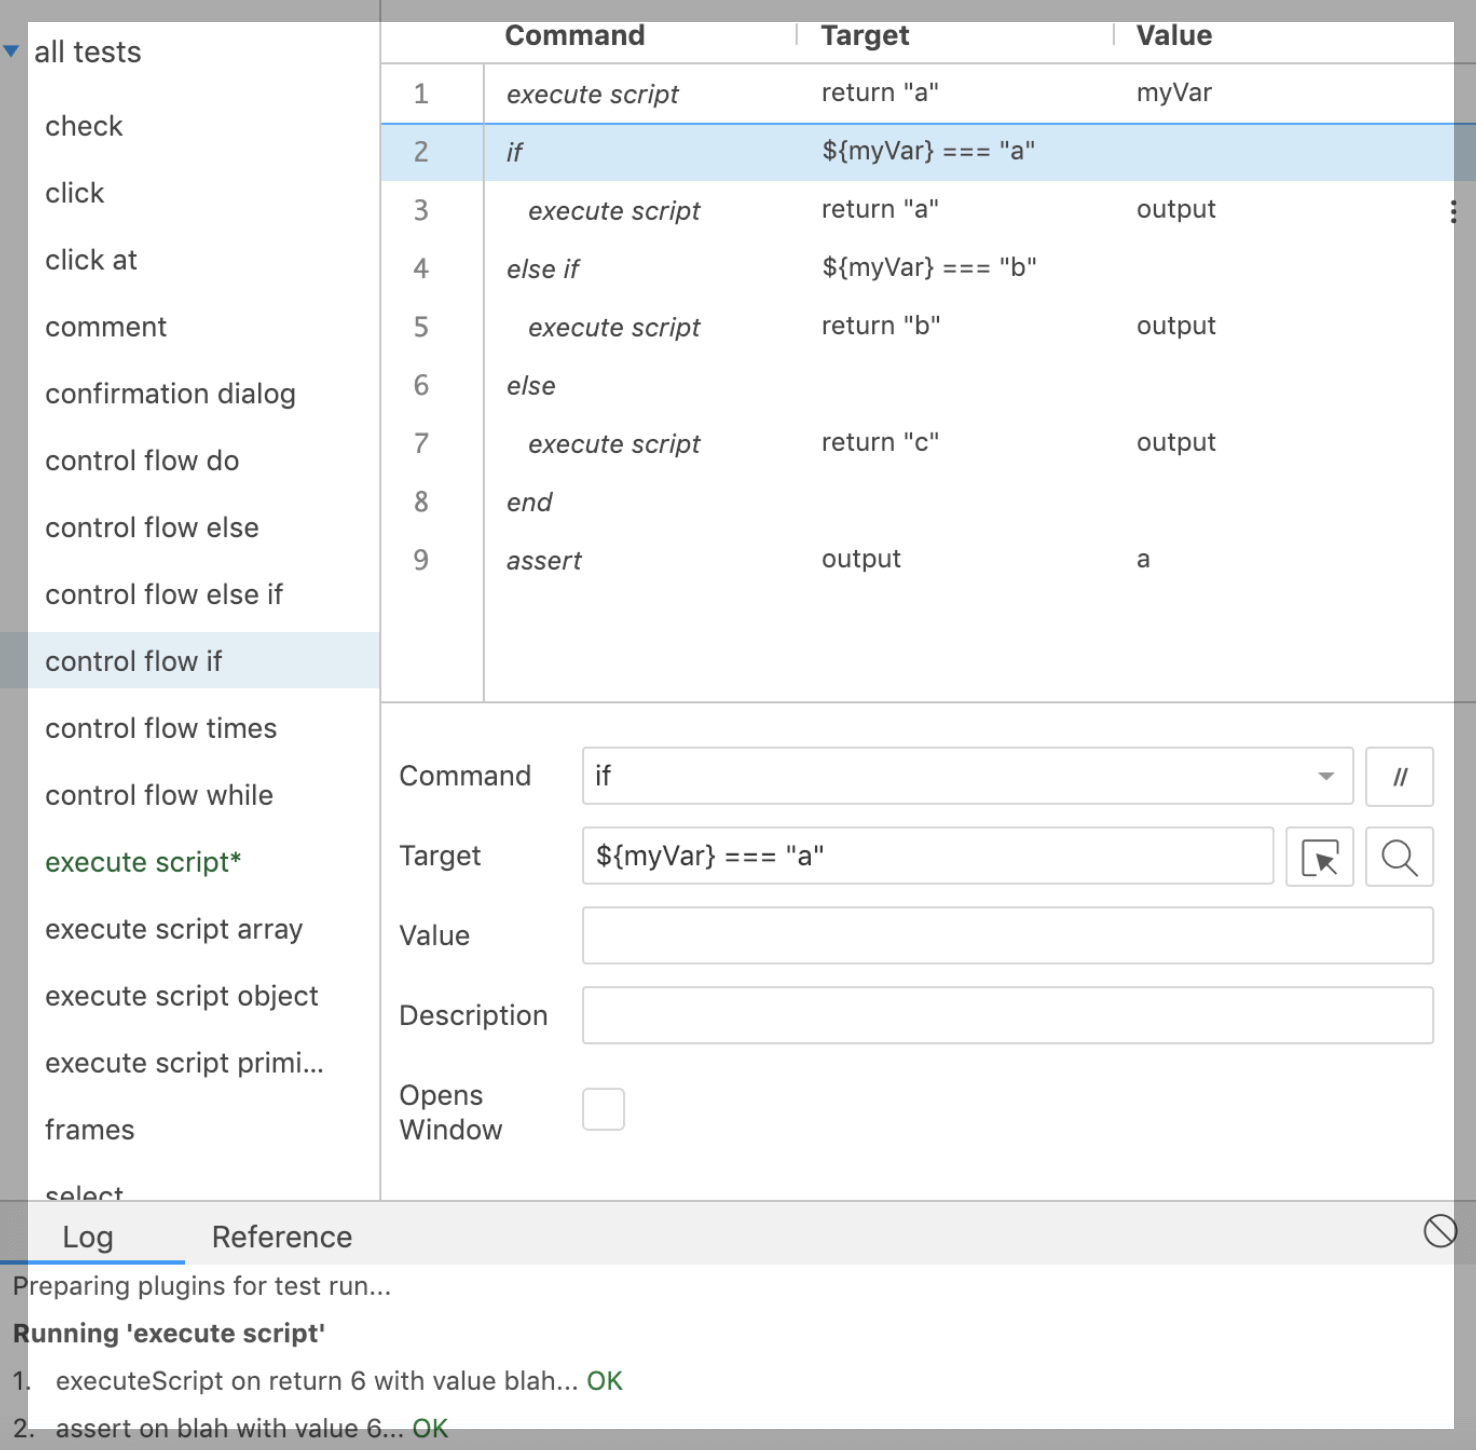Switch to the Reference tab

pos(280,1236)
